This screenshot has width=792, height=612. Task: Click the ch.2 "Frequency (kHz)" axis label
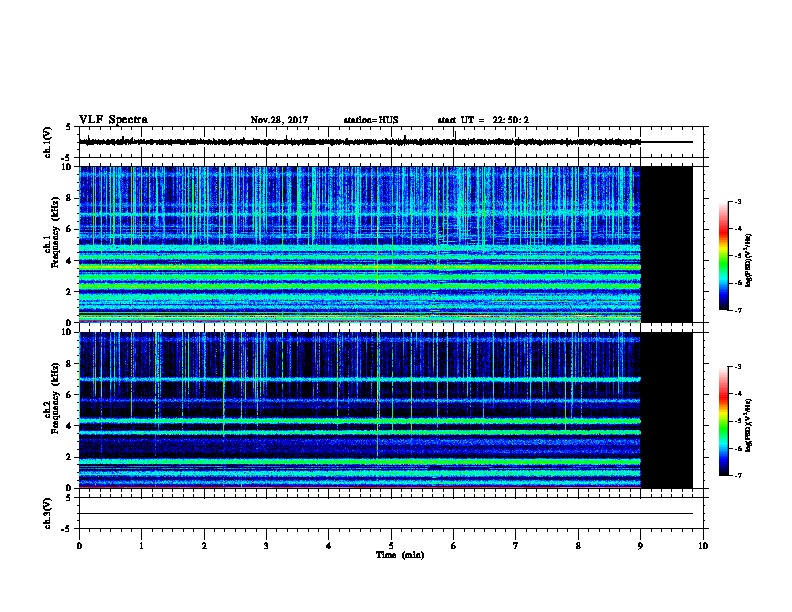coord(56,398)
